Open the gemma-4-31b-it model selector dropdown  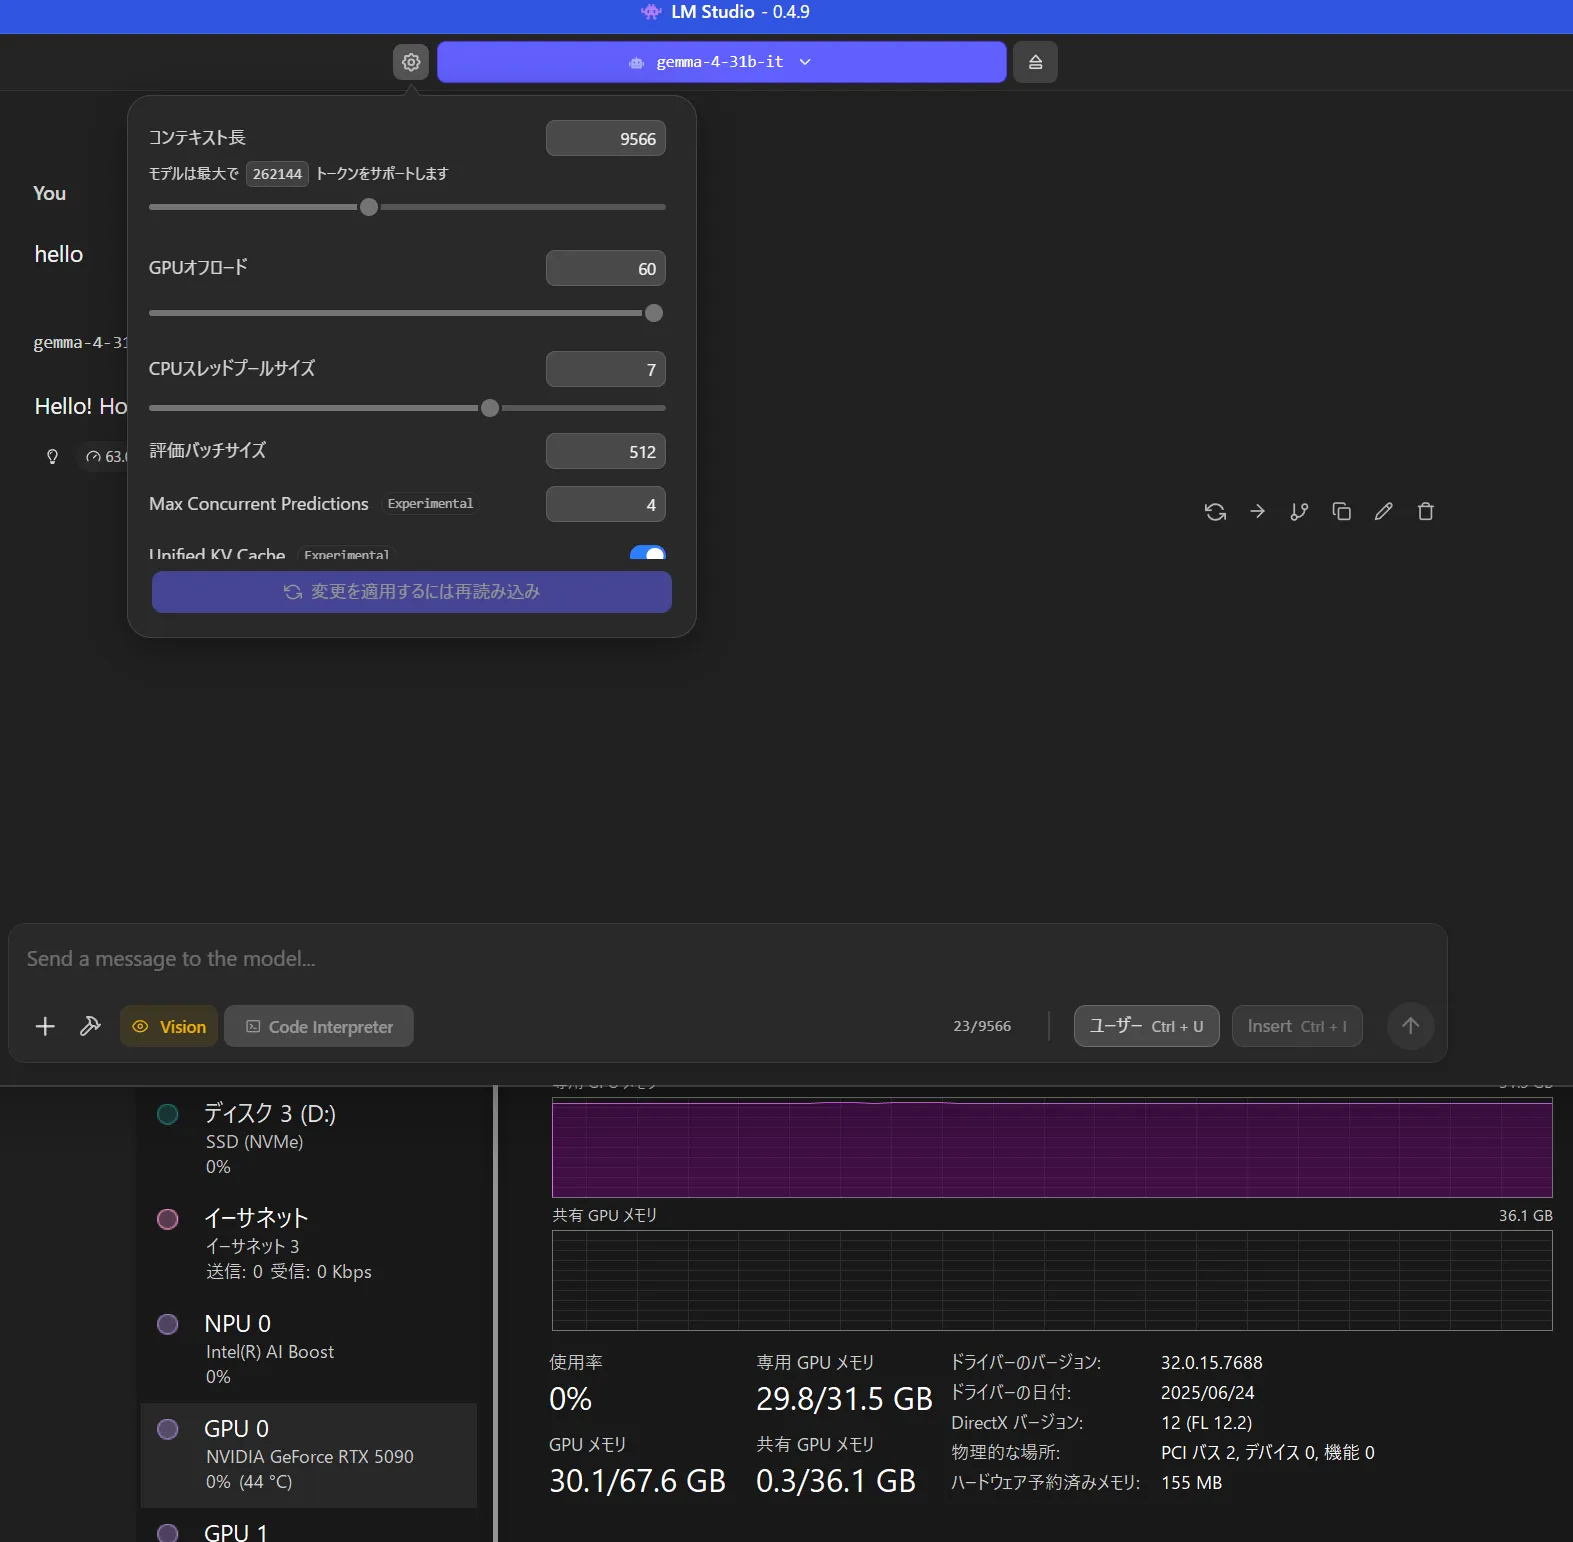tap(721, 62)
